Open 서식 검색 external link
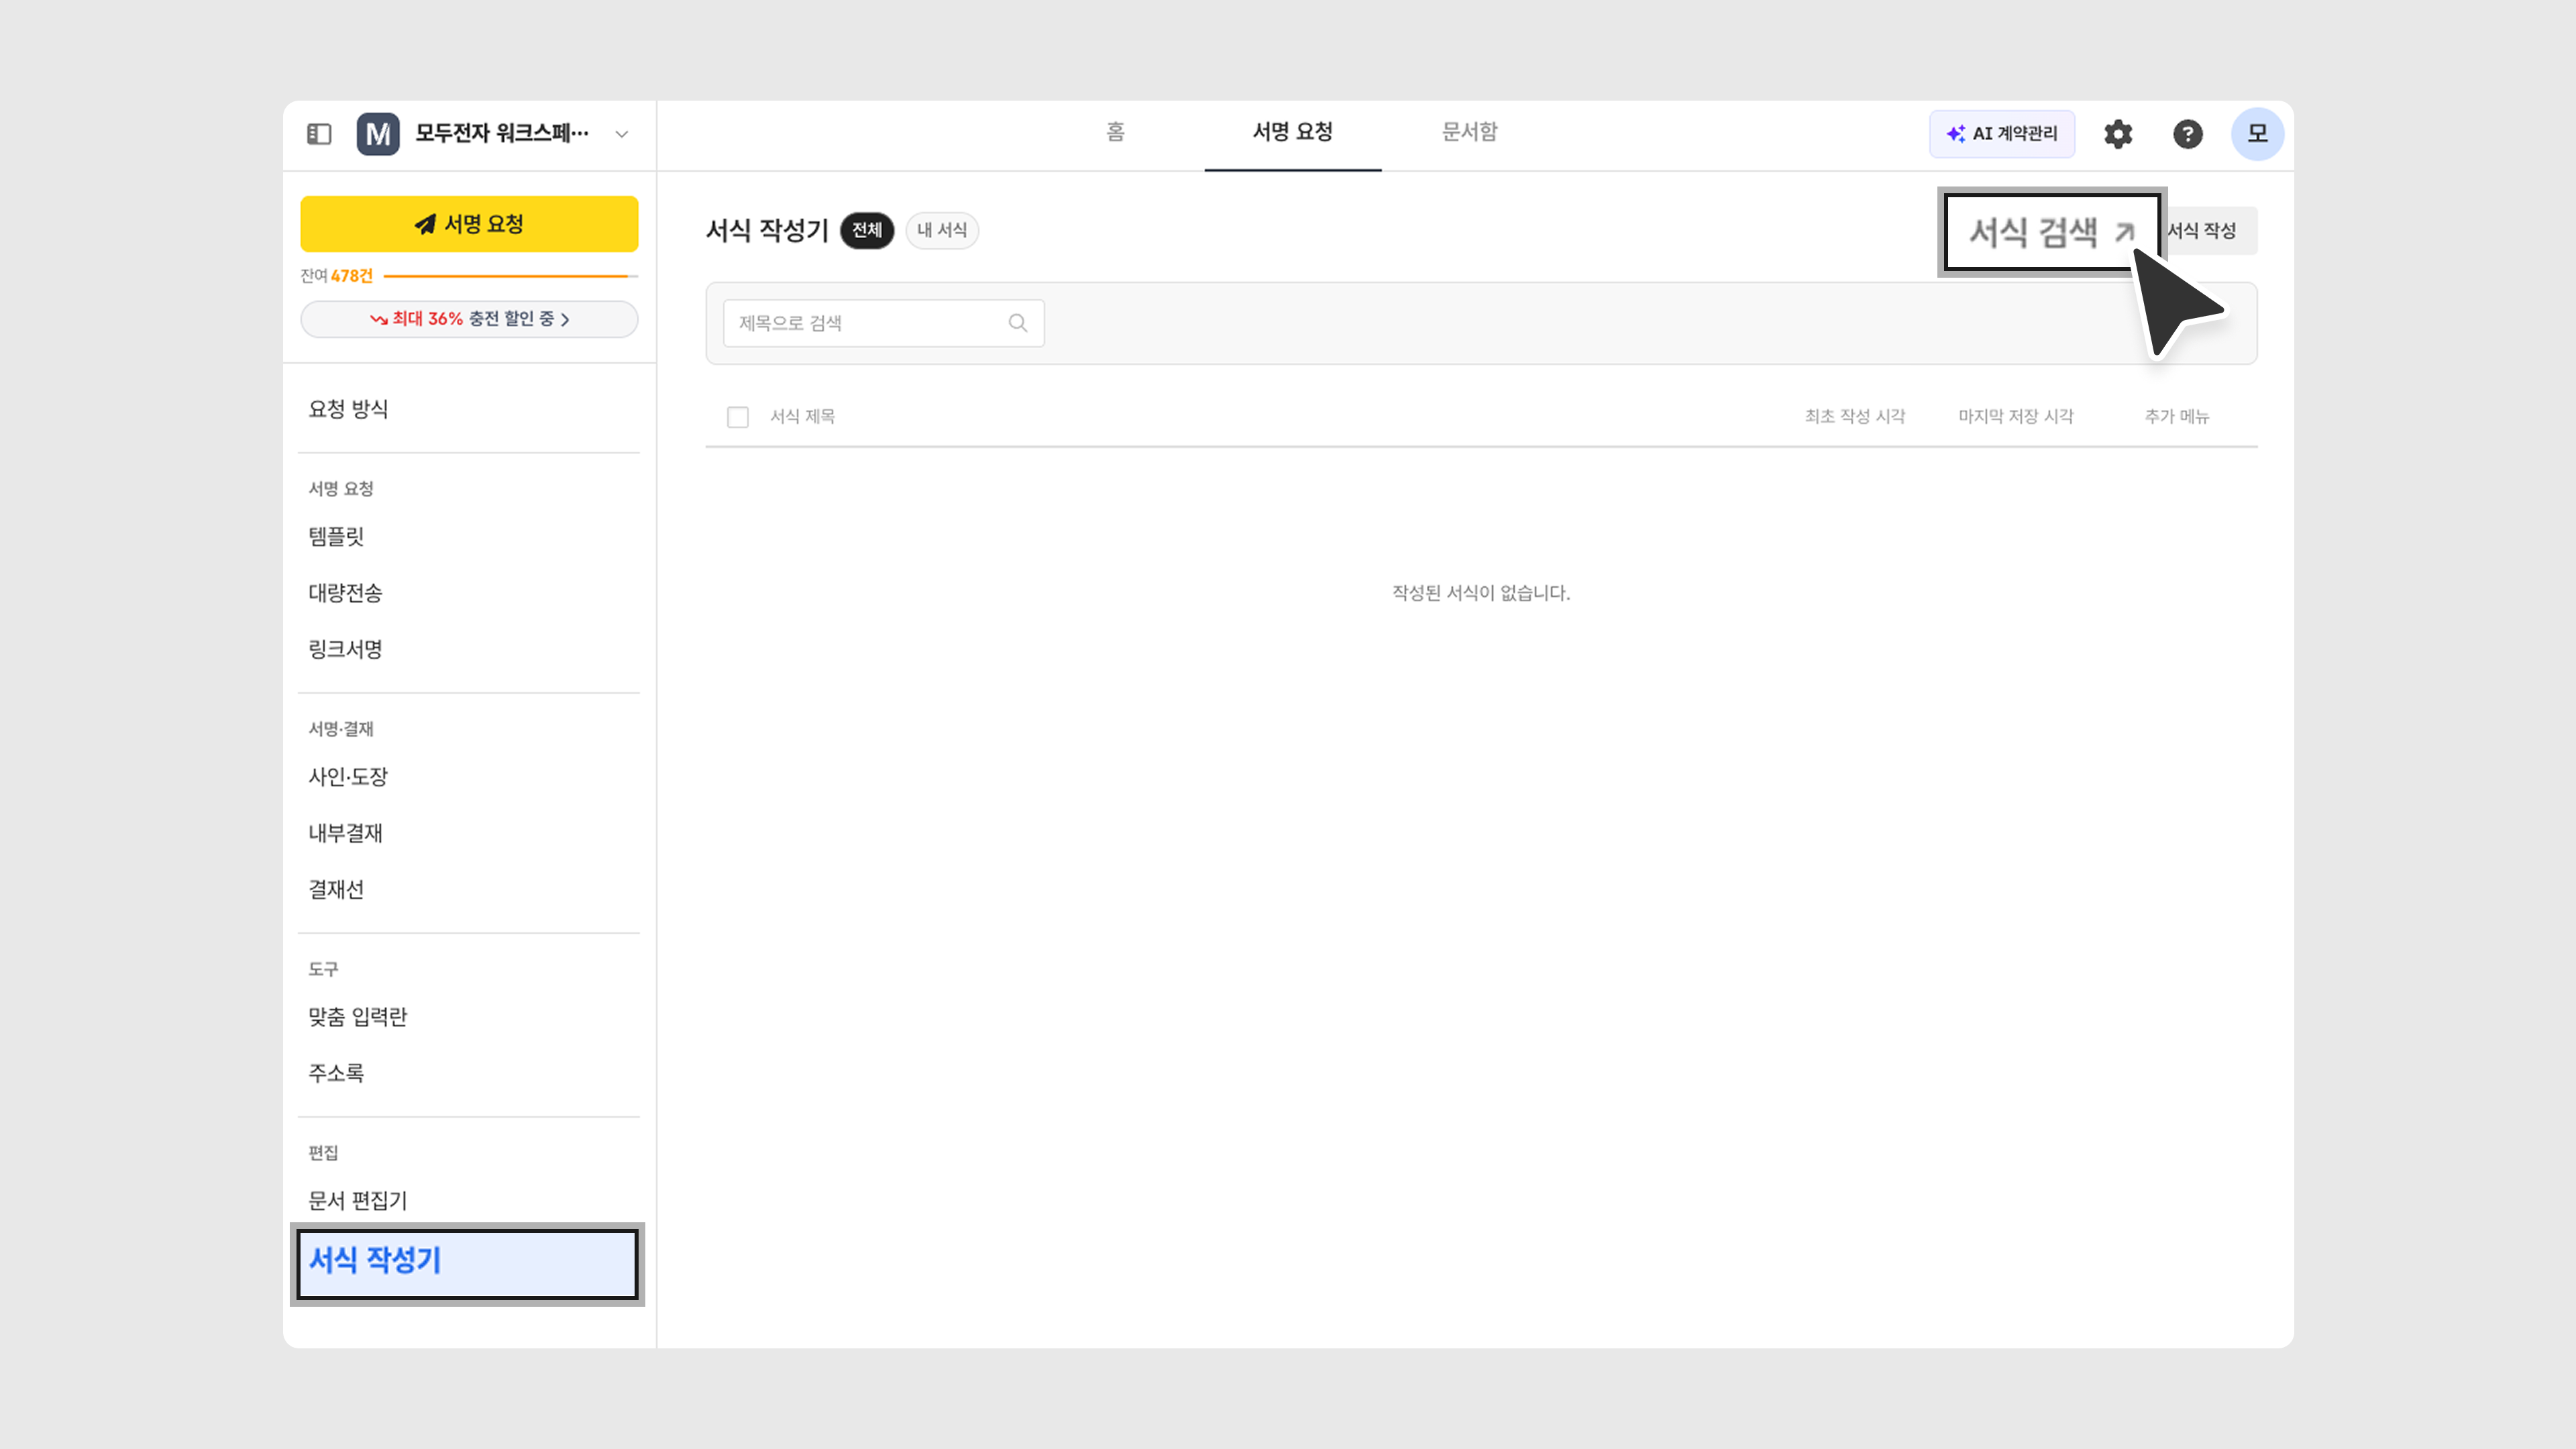 pos(2050,232)
